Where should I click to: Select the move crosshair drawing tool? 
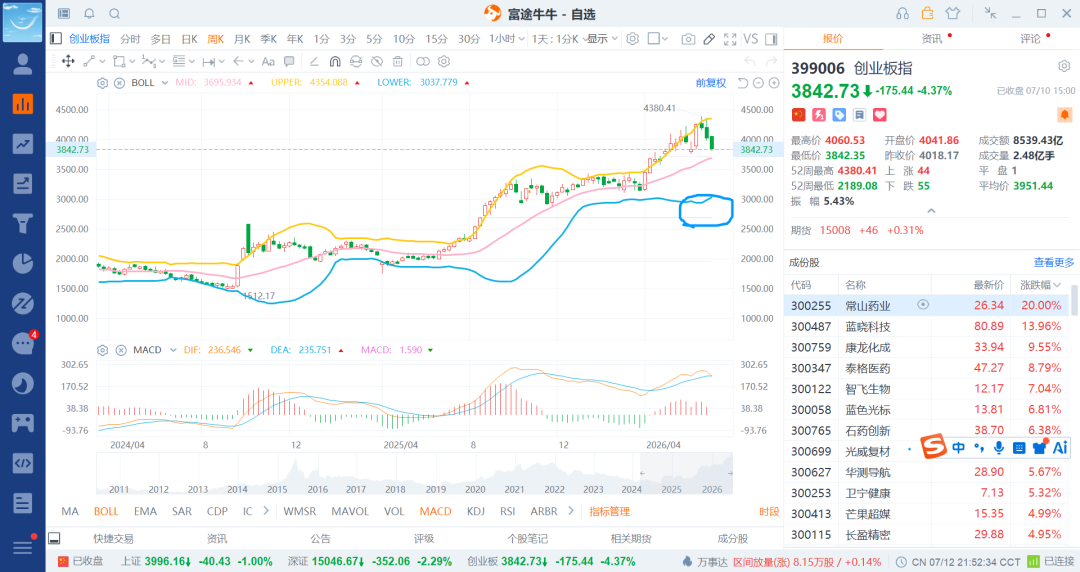[x=68, y=61]
